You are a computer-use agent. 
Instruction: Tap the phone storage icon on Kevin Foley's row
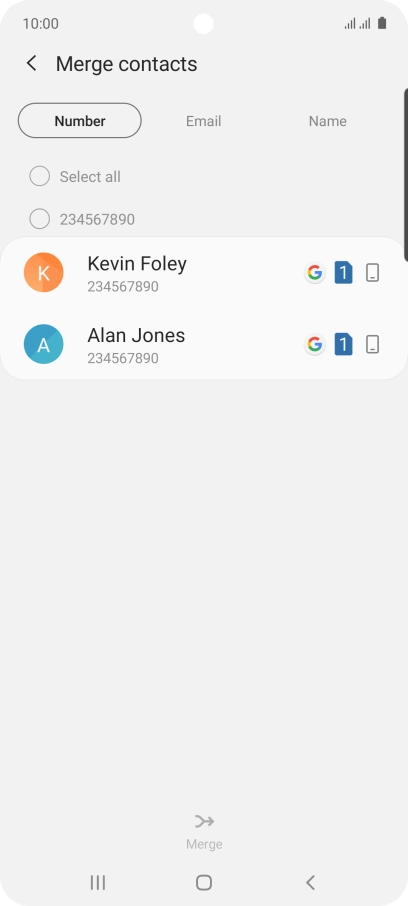click(x=373, y=273)
